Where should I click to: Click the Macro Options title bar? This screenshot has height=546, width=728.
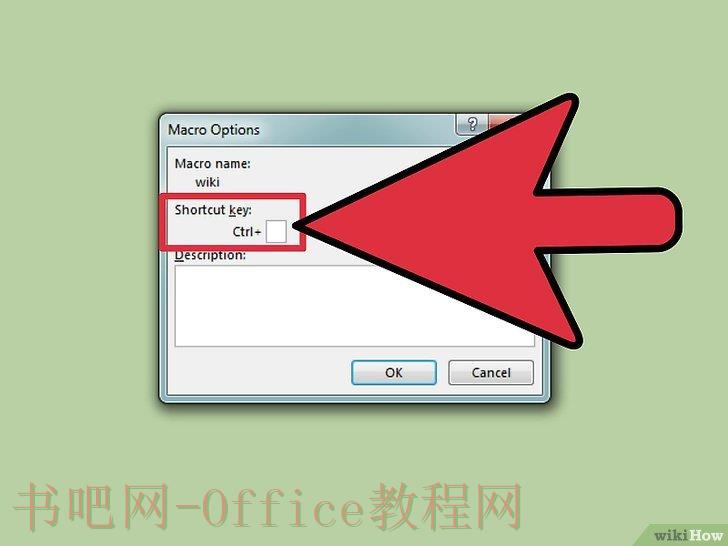coord(306,130)
